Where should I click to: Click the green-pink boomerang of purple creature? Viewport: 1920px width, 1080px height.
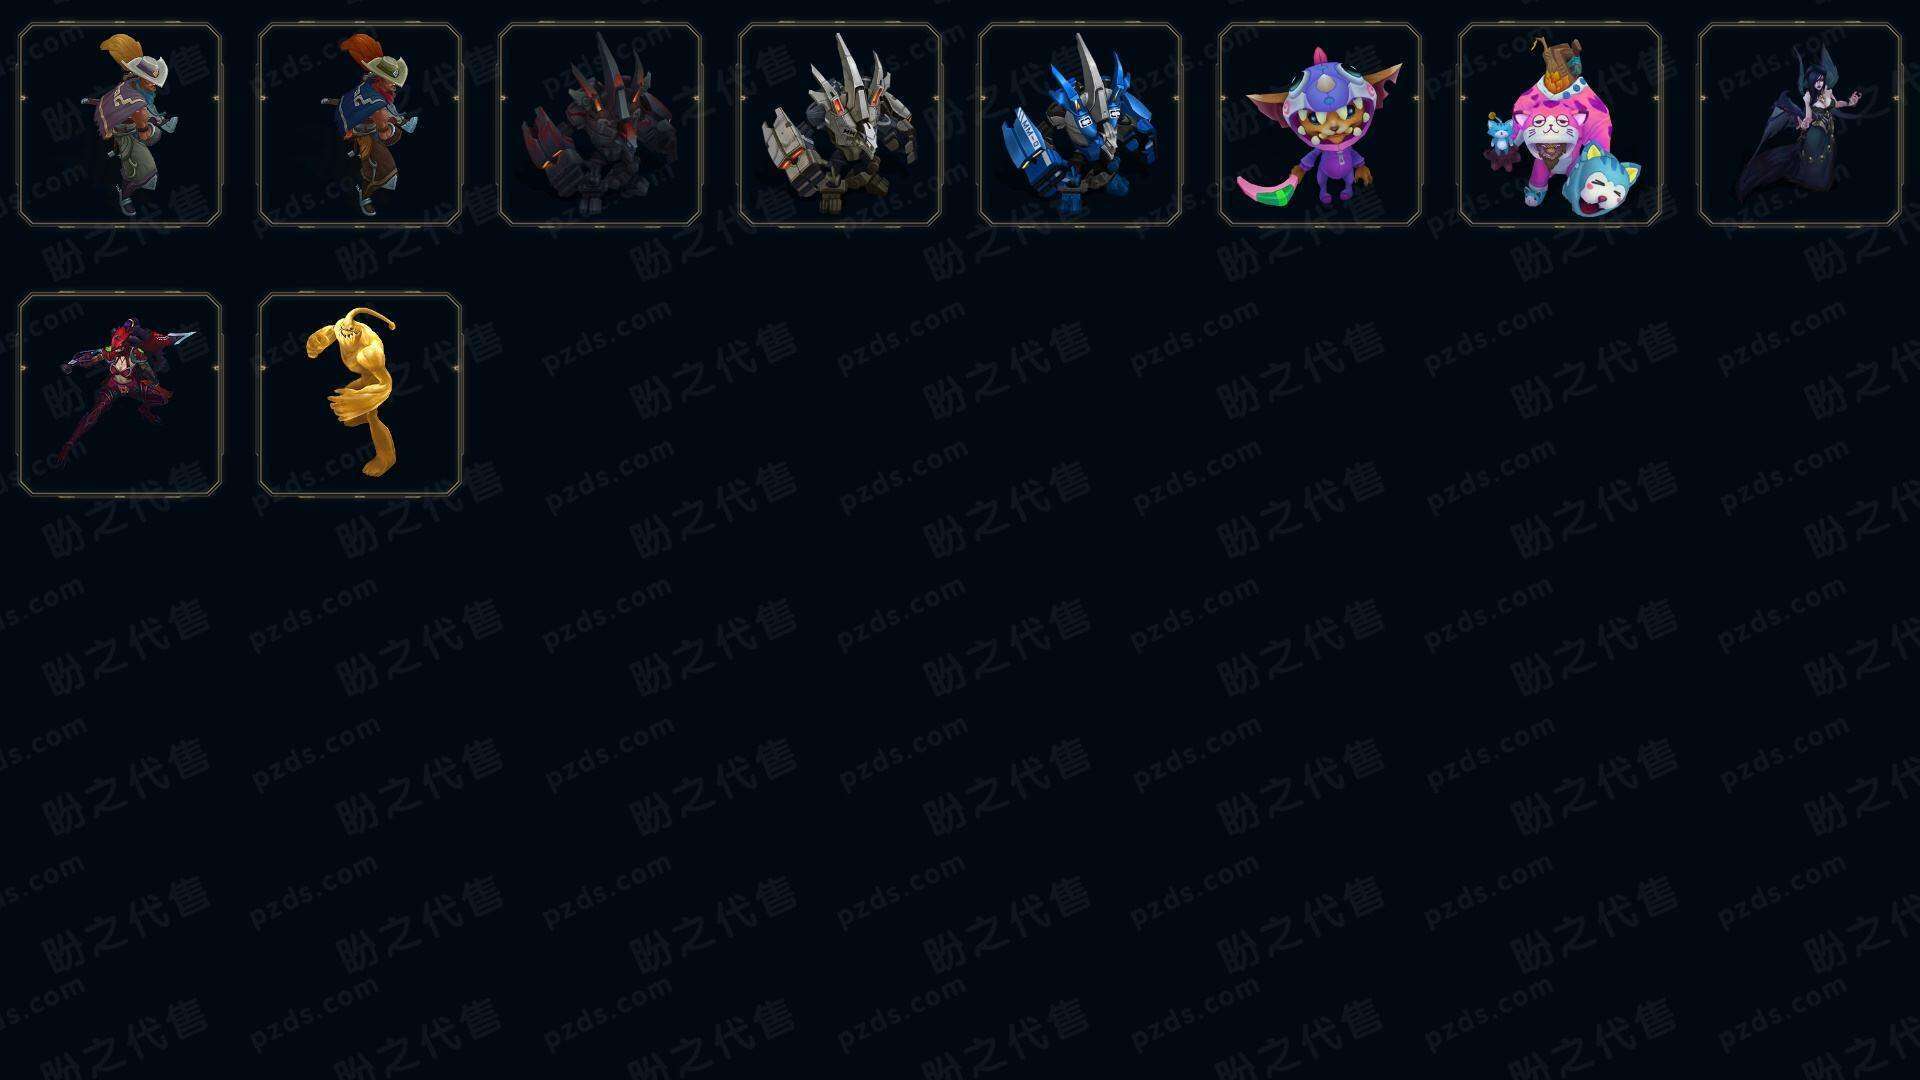1270,187
